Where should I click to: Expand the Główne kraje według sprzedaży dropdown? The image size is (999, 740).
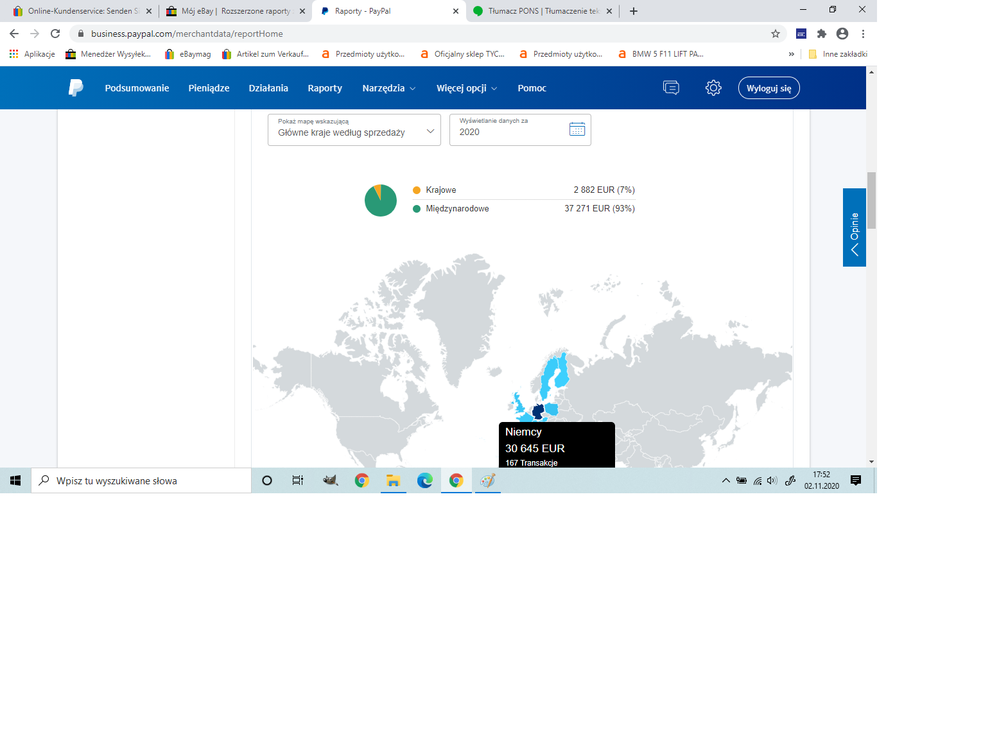354,130
